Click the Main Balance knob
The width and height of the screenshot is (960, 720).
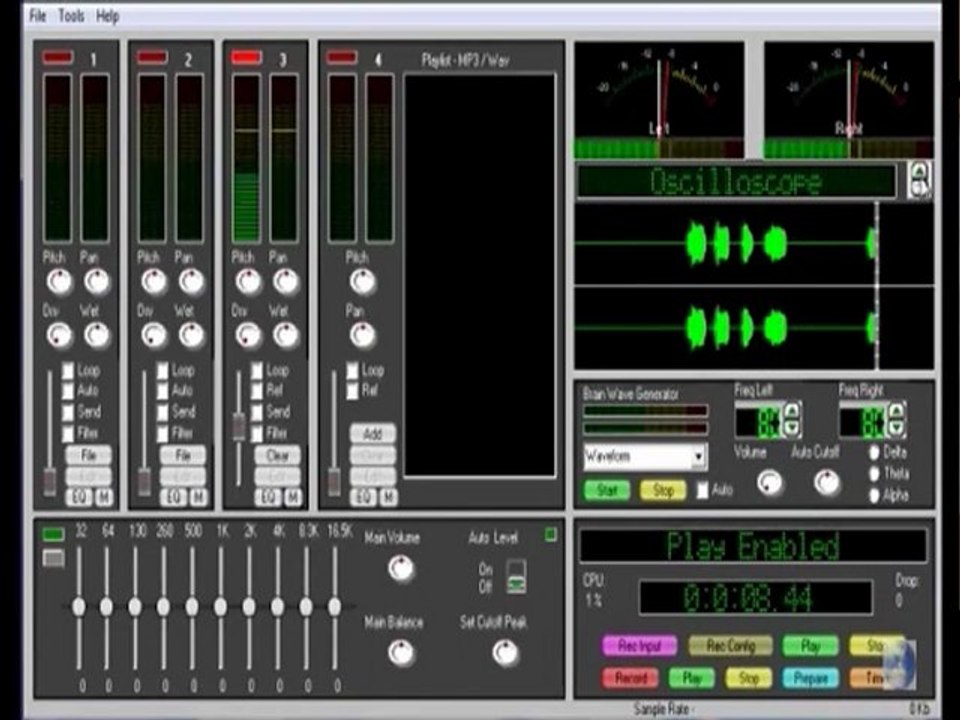401,653
